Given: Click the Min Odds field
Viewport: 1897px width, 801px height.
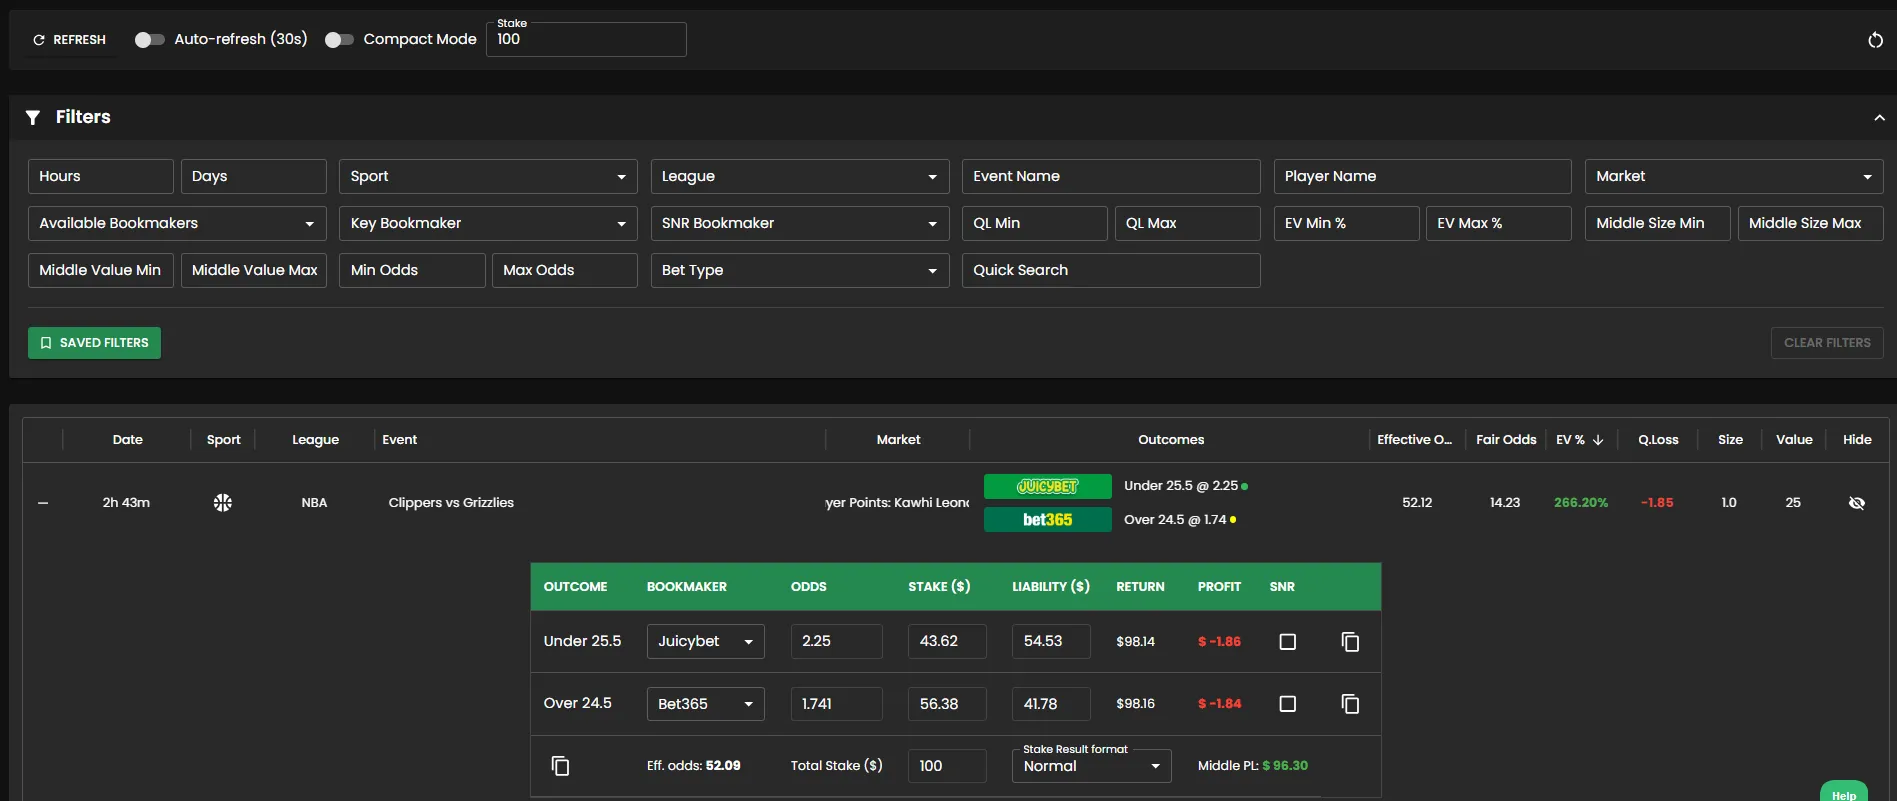Looking at the screenshot, I should [x=412, y=270].
